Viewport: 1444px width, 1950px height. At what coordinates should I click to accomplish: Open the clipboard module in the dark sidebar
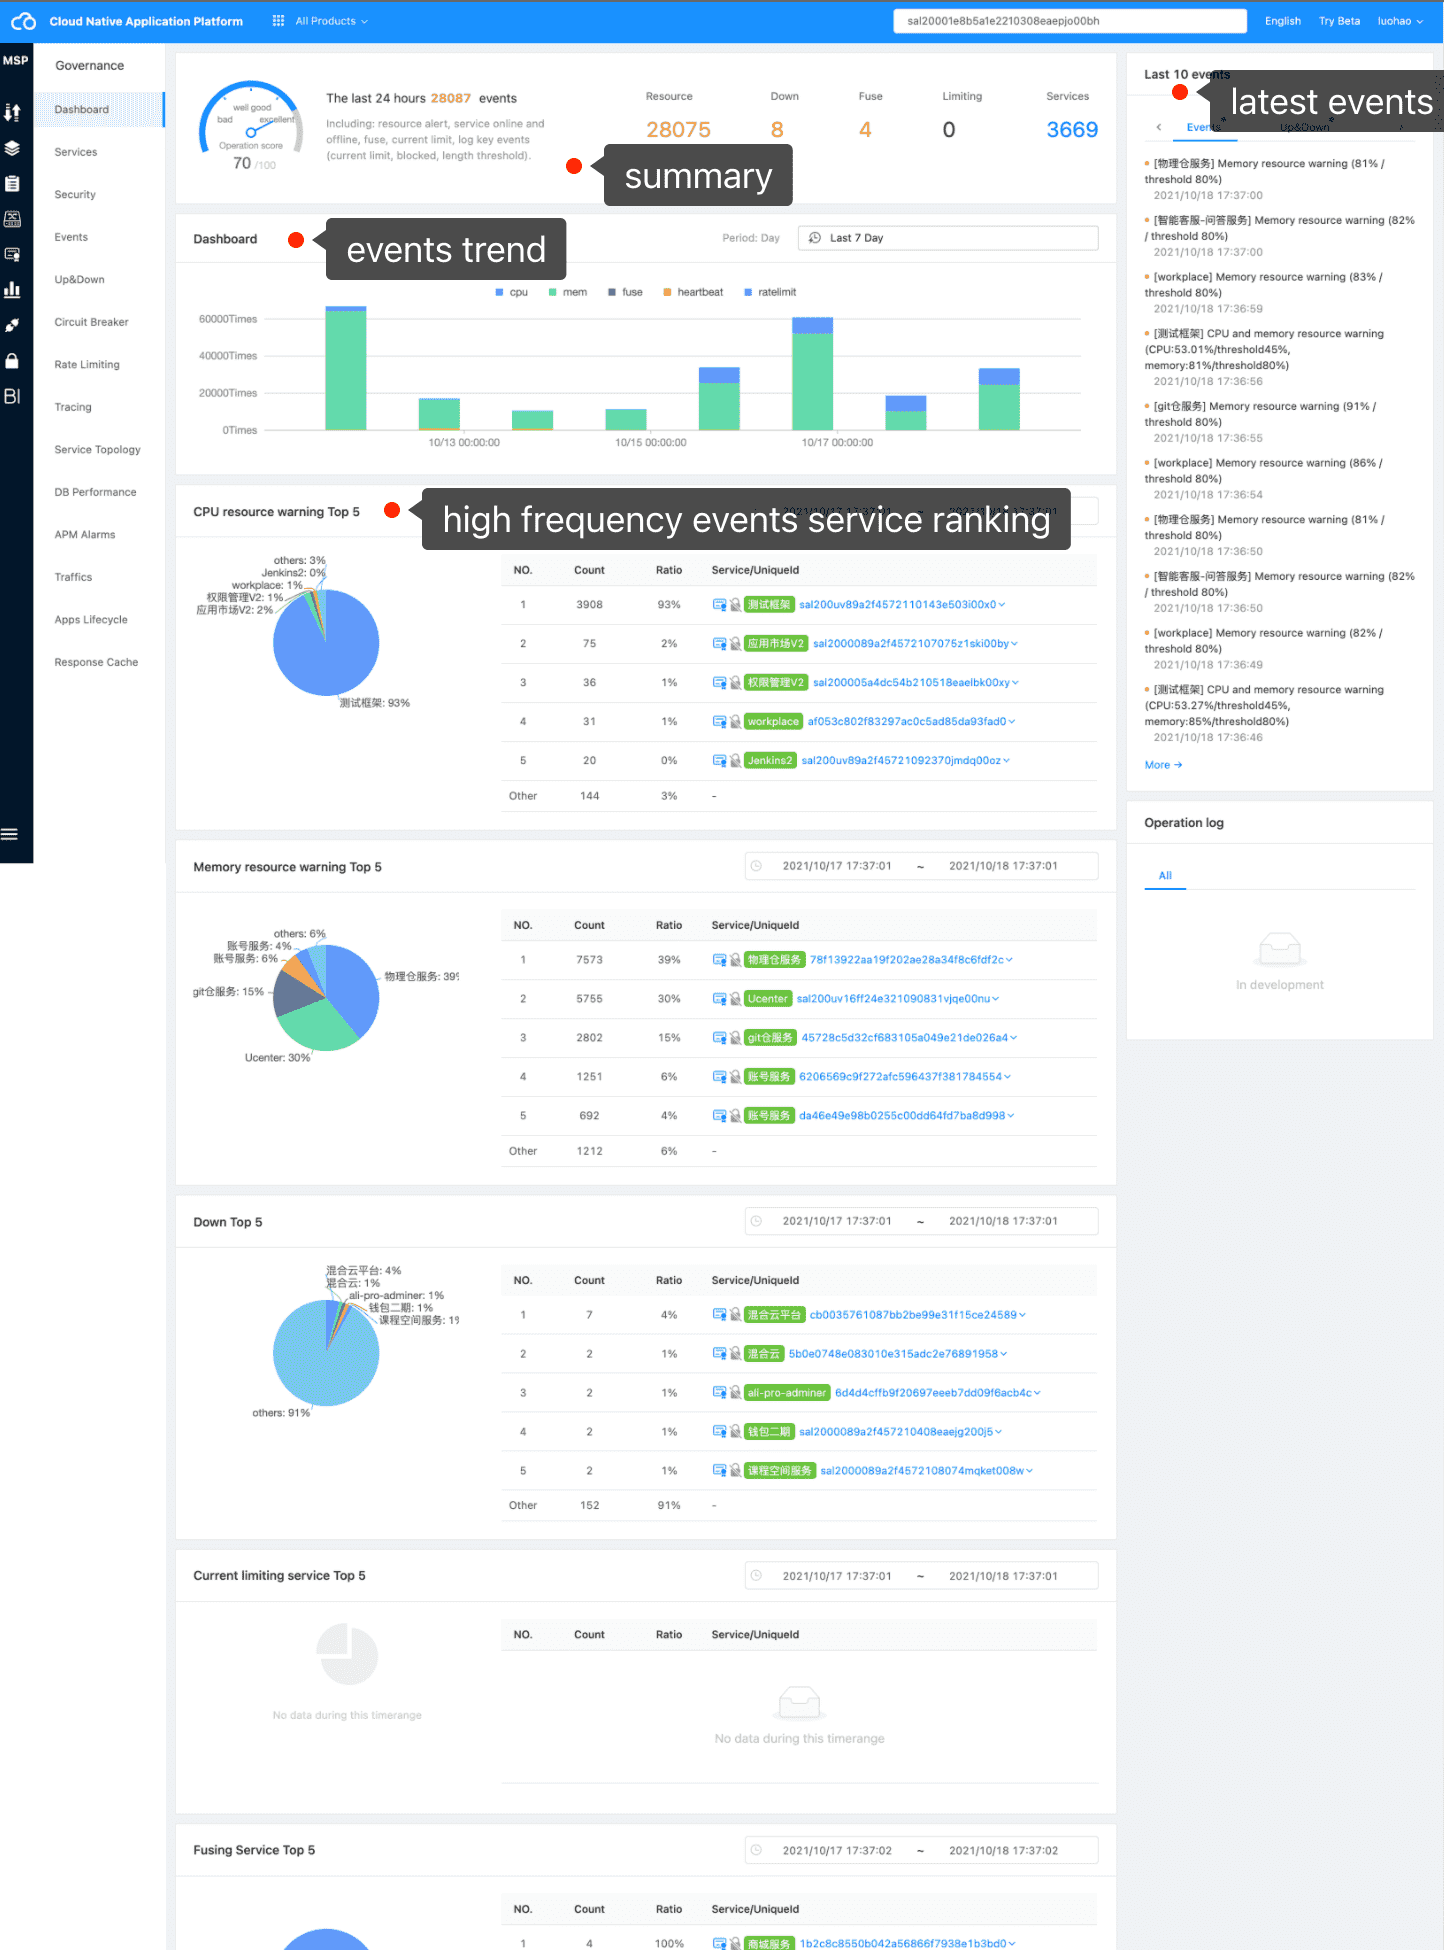tap(12, 183)
